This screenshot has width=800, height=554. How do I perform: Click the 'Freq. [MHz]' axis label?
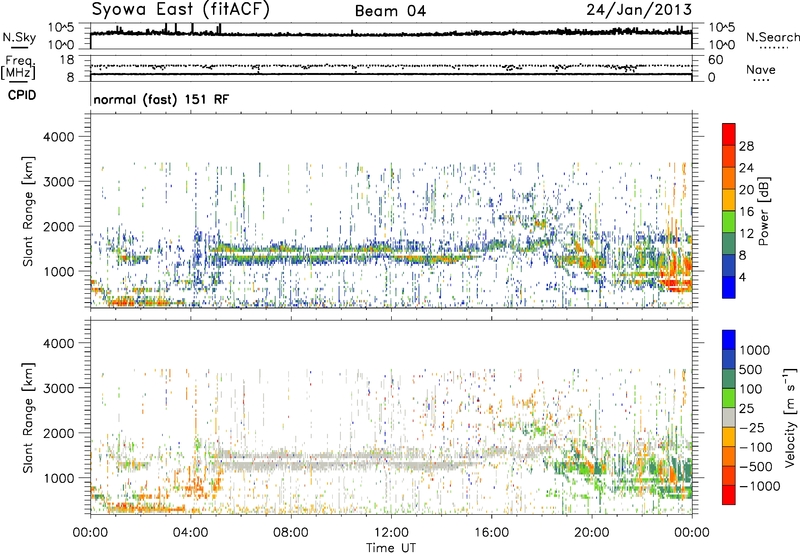tap(18, 68)
